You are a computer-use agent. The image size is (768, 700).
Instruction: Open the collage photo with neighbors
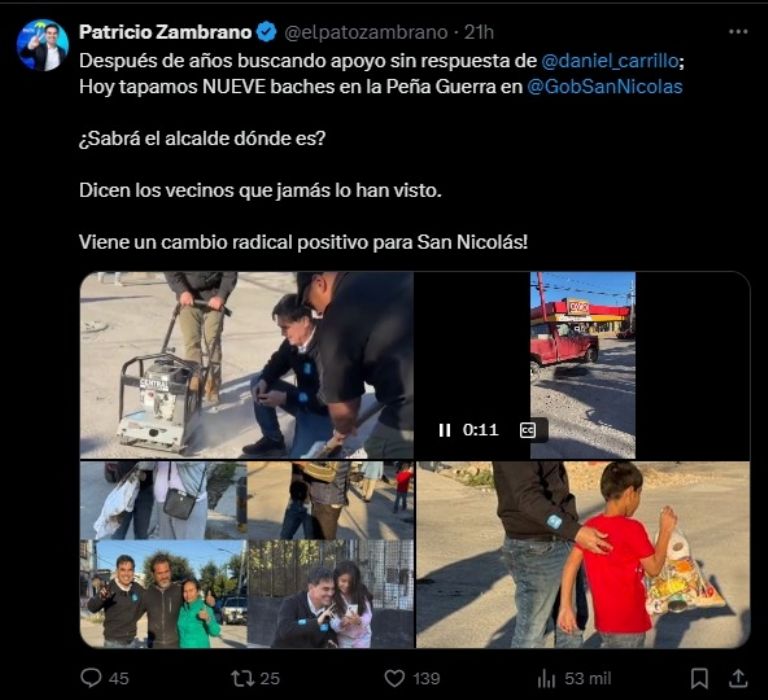(x=247, y=555)
